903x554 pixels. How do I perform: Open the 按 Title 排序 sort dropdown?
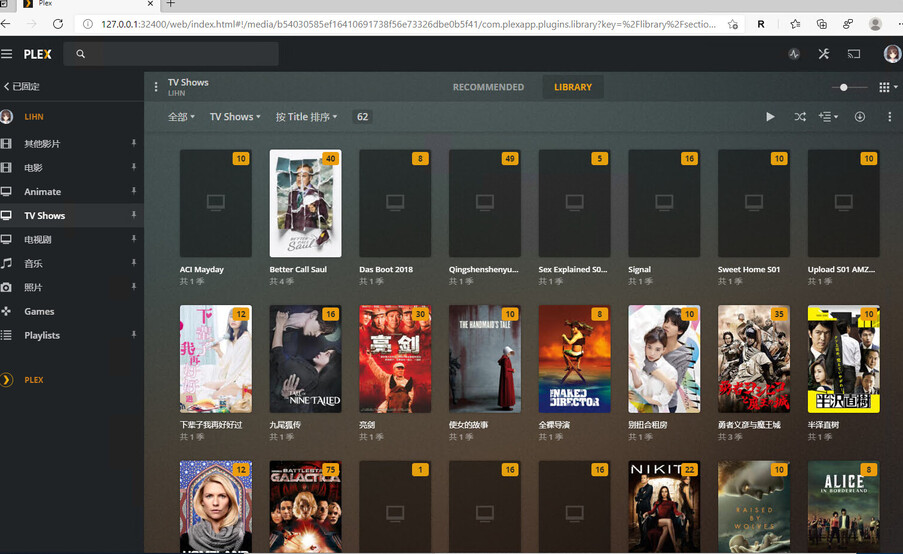[x=306, y=117]
